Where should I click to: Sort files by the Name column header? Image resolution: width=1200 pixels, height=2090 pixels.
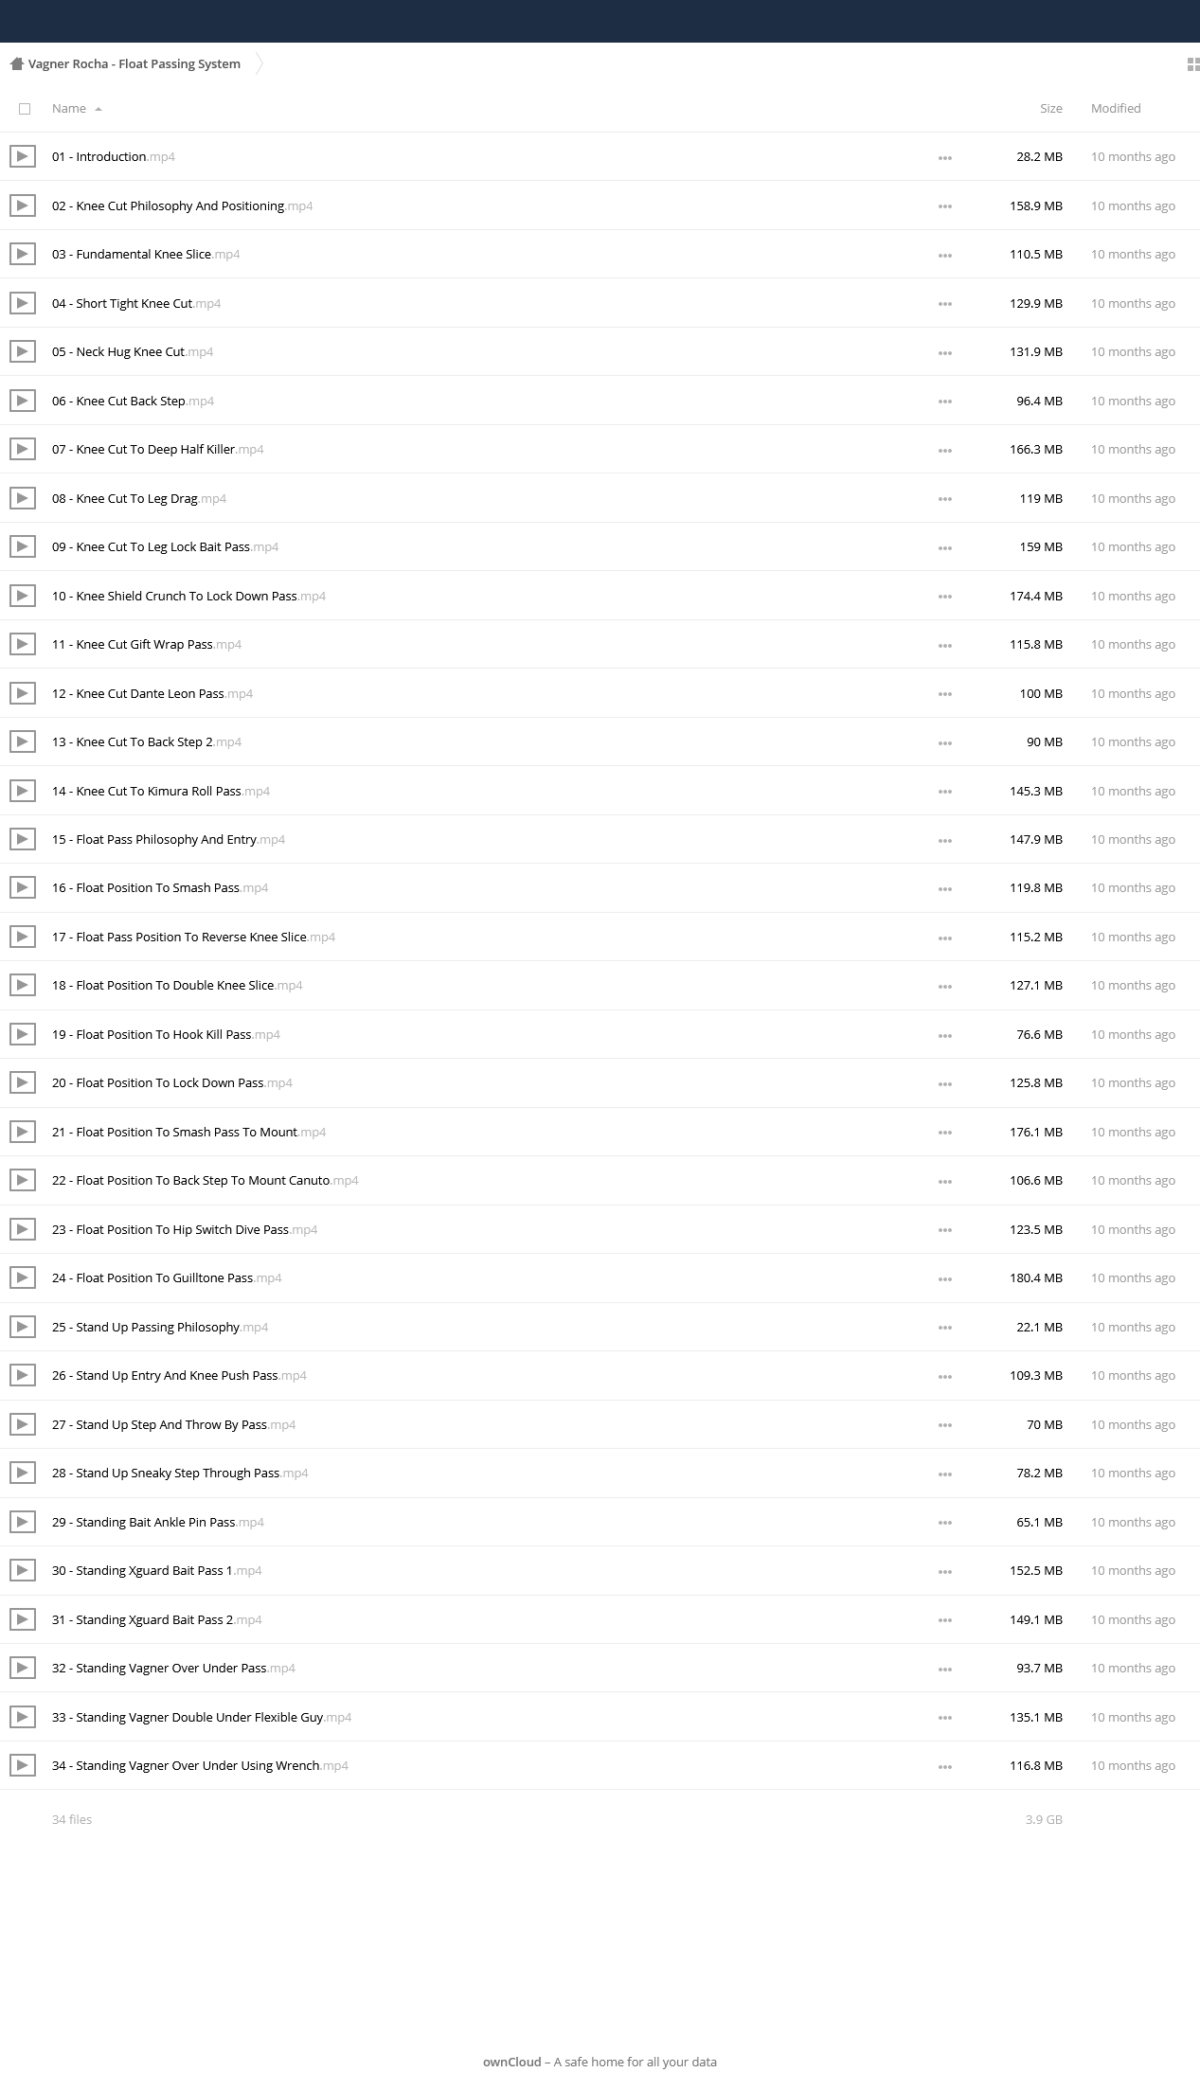click(69, 108)
